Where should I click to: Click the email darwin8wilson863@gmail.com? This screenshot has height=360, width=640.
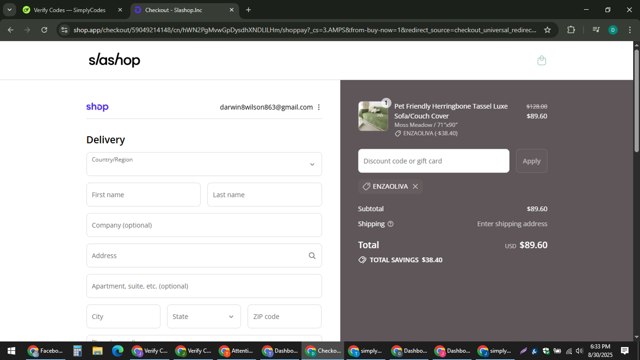coord(266,107)
